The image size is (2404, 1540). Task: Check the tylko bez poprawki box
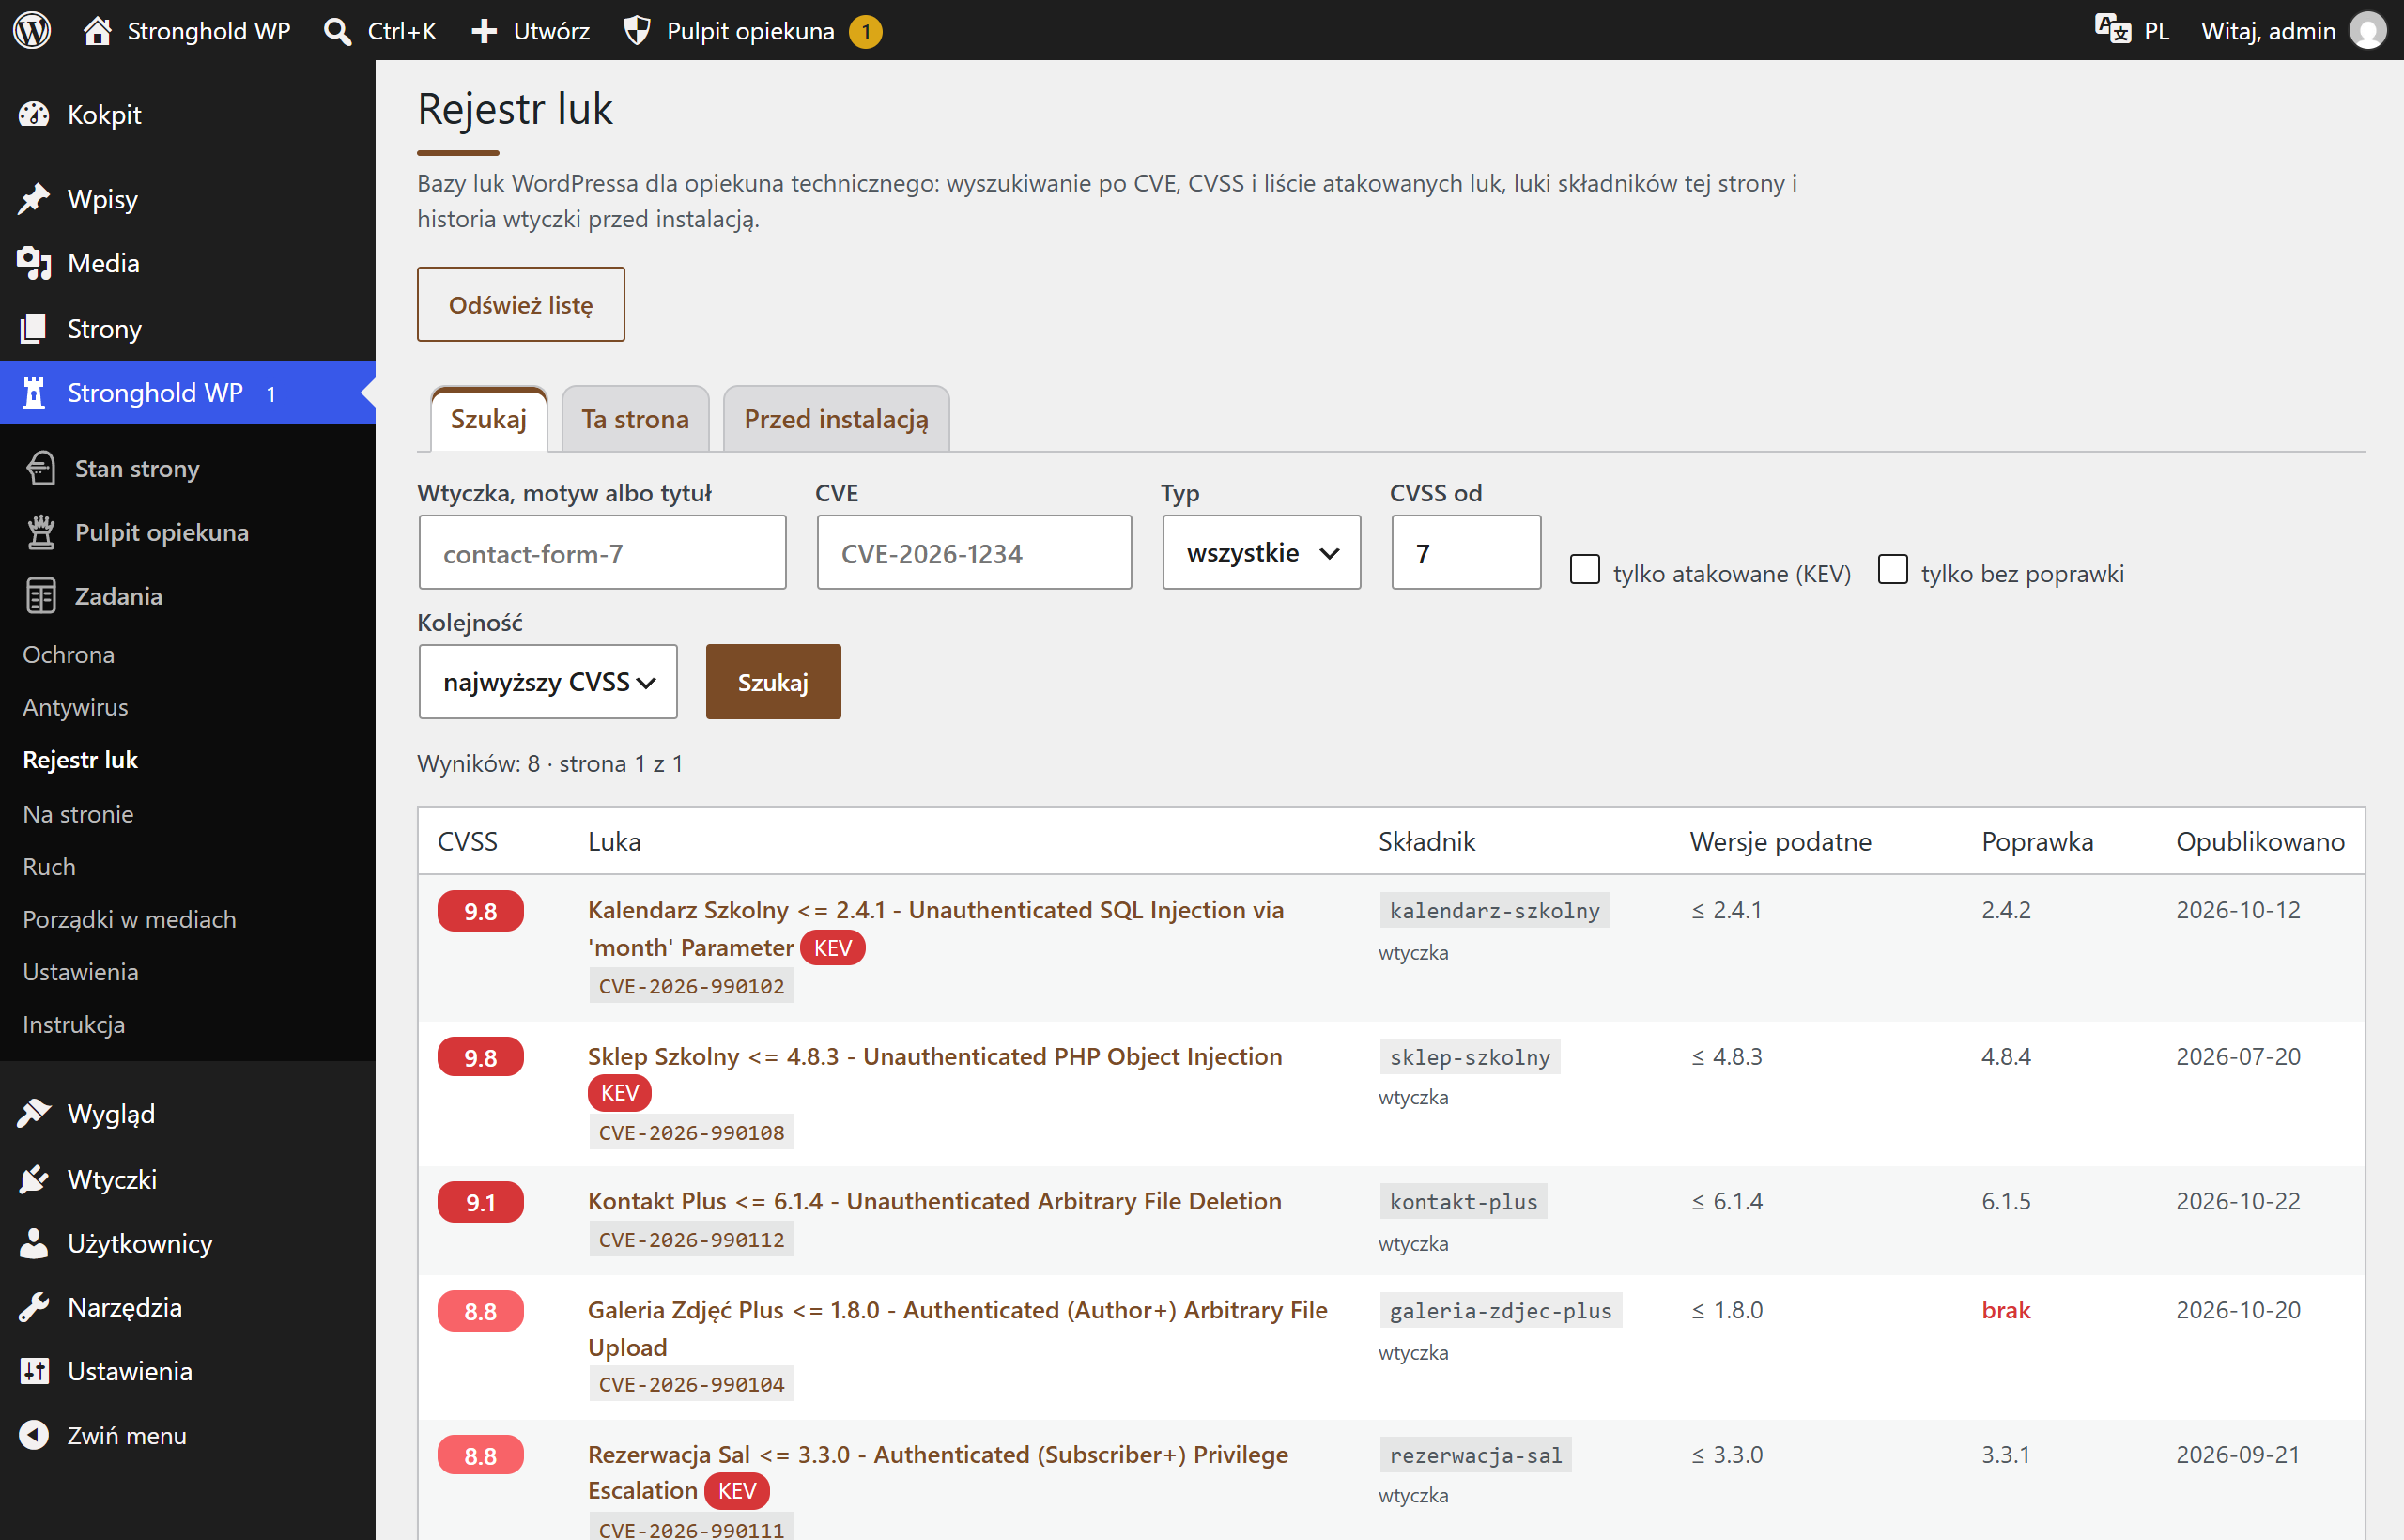point(1893,570)
